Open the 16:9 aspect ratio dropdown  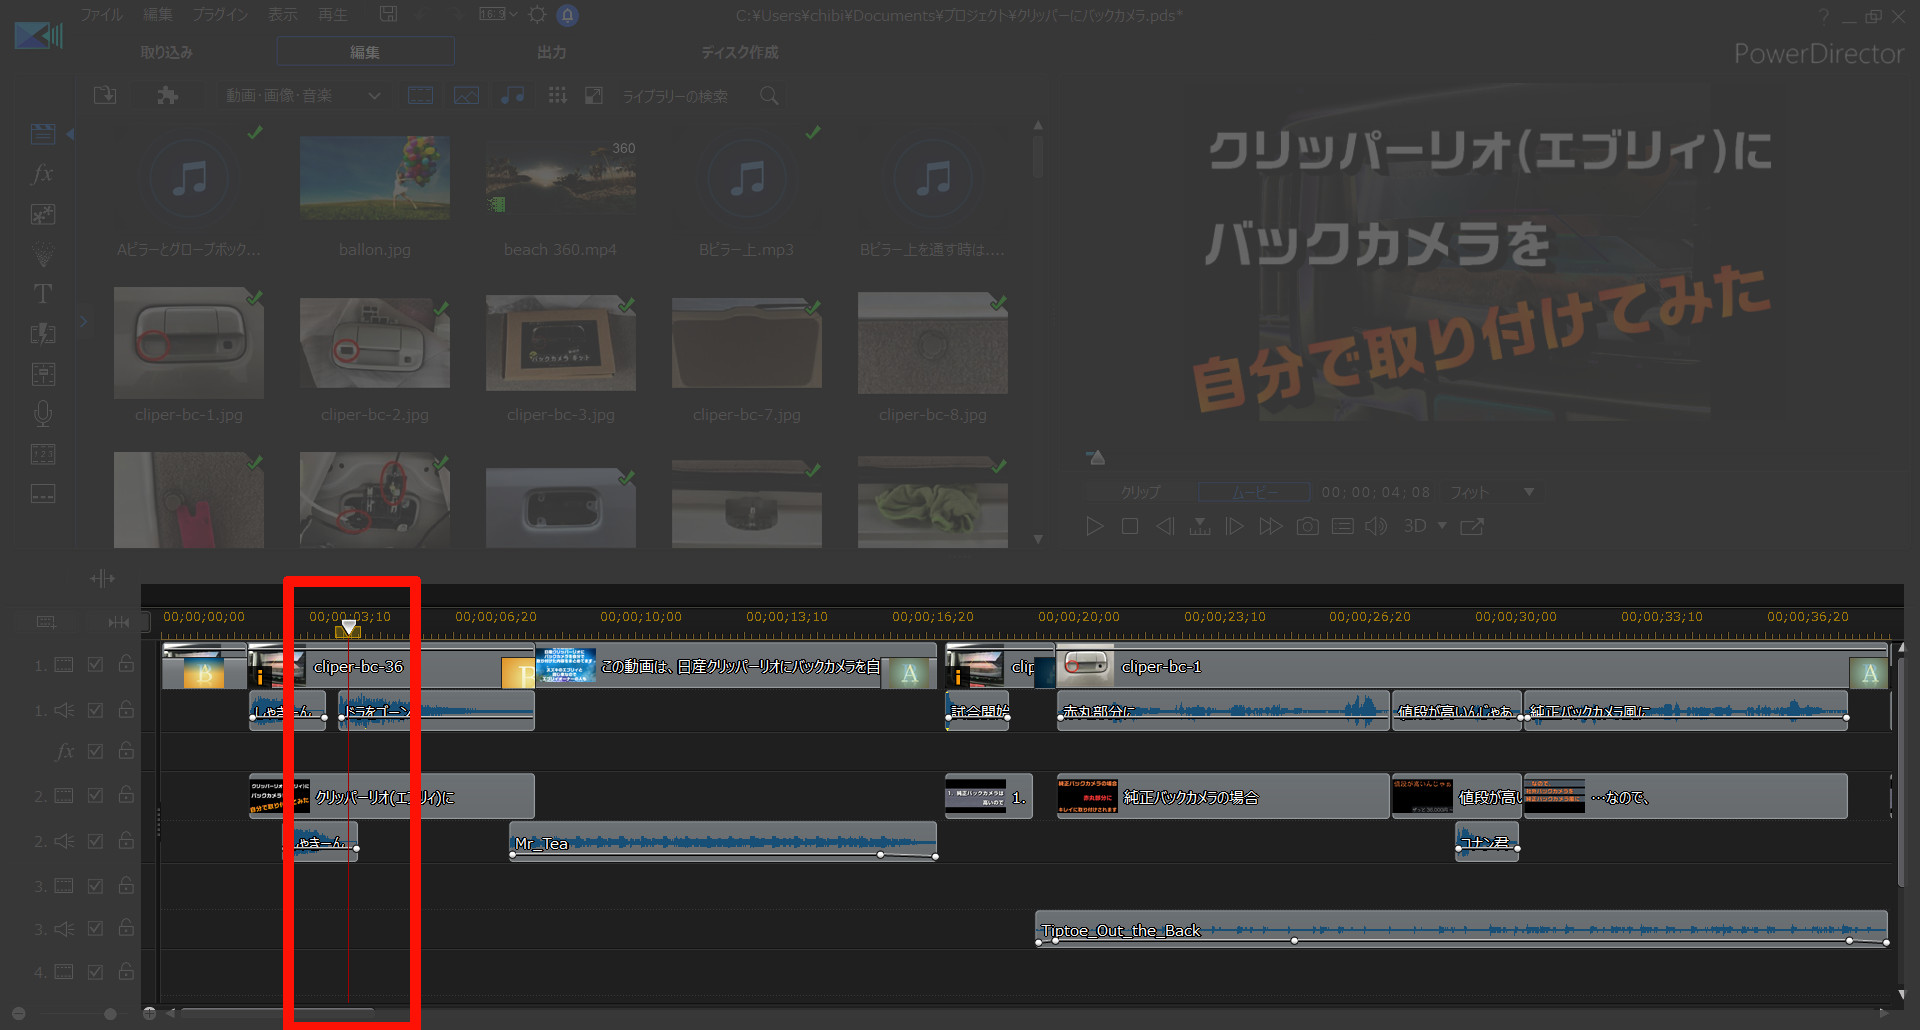[498, 14]
